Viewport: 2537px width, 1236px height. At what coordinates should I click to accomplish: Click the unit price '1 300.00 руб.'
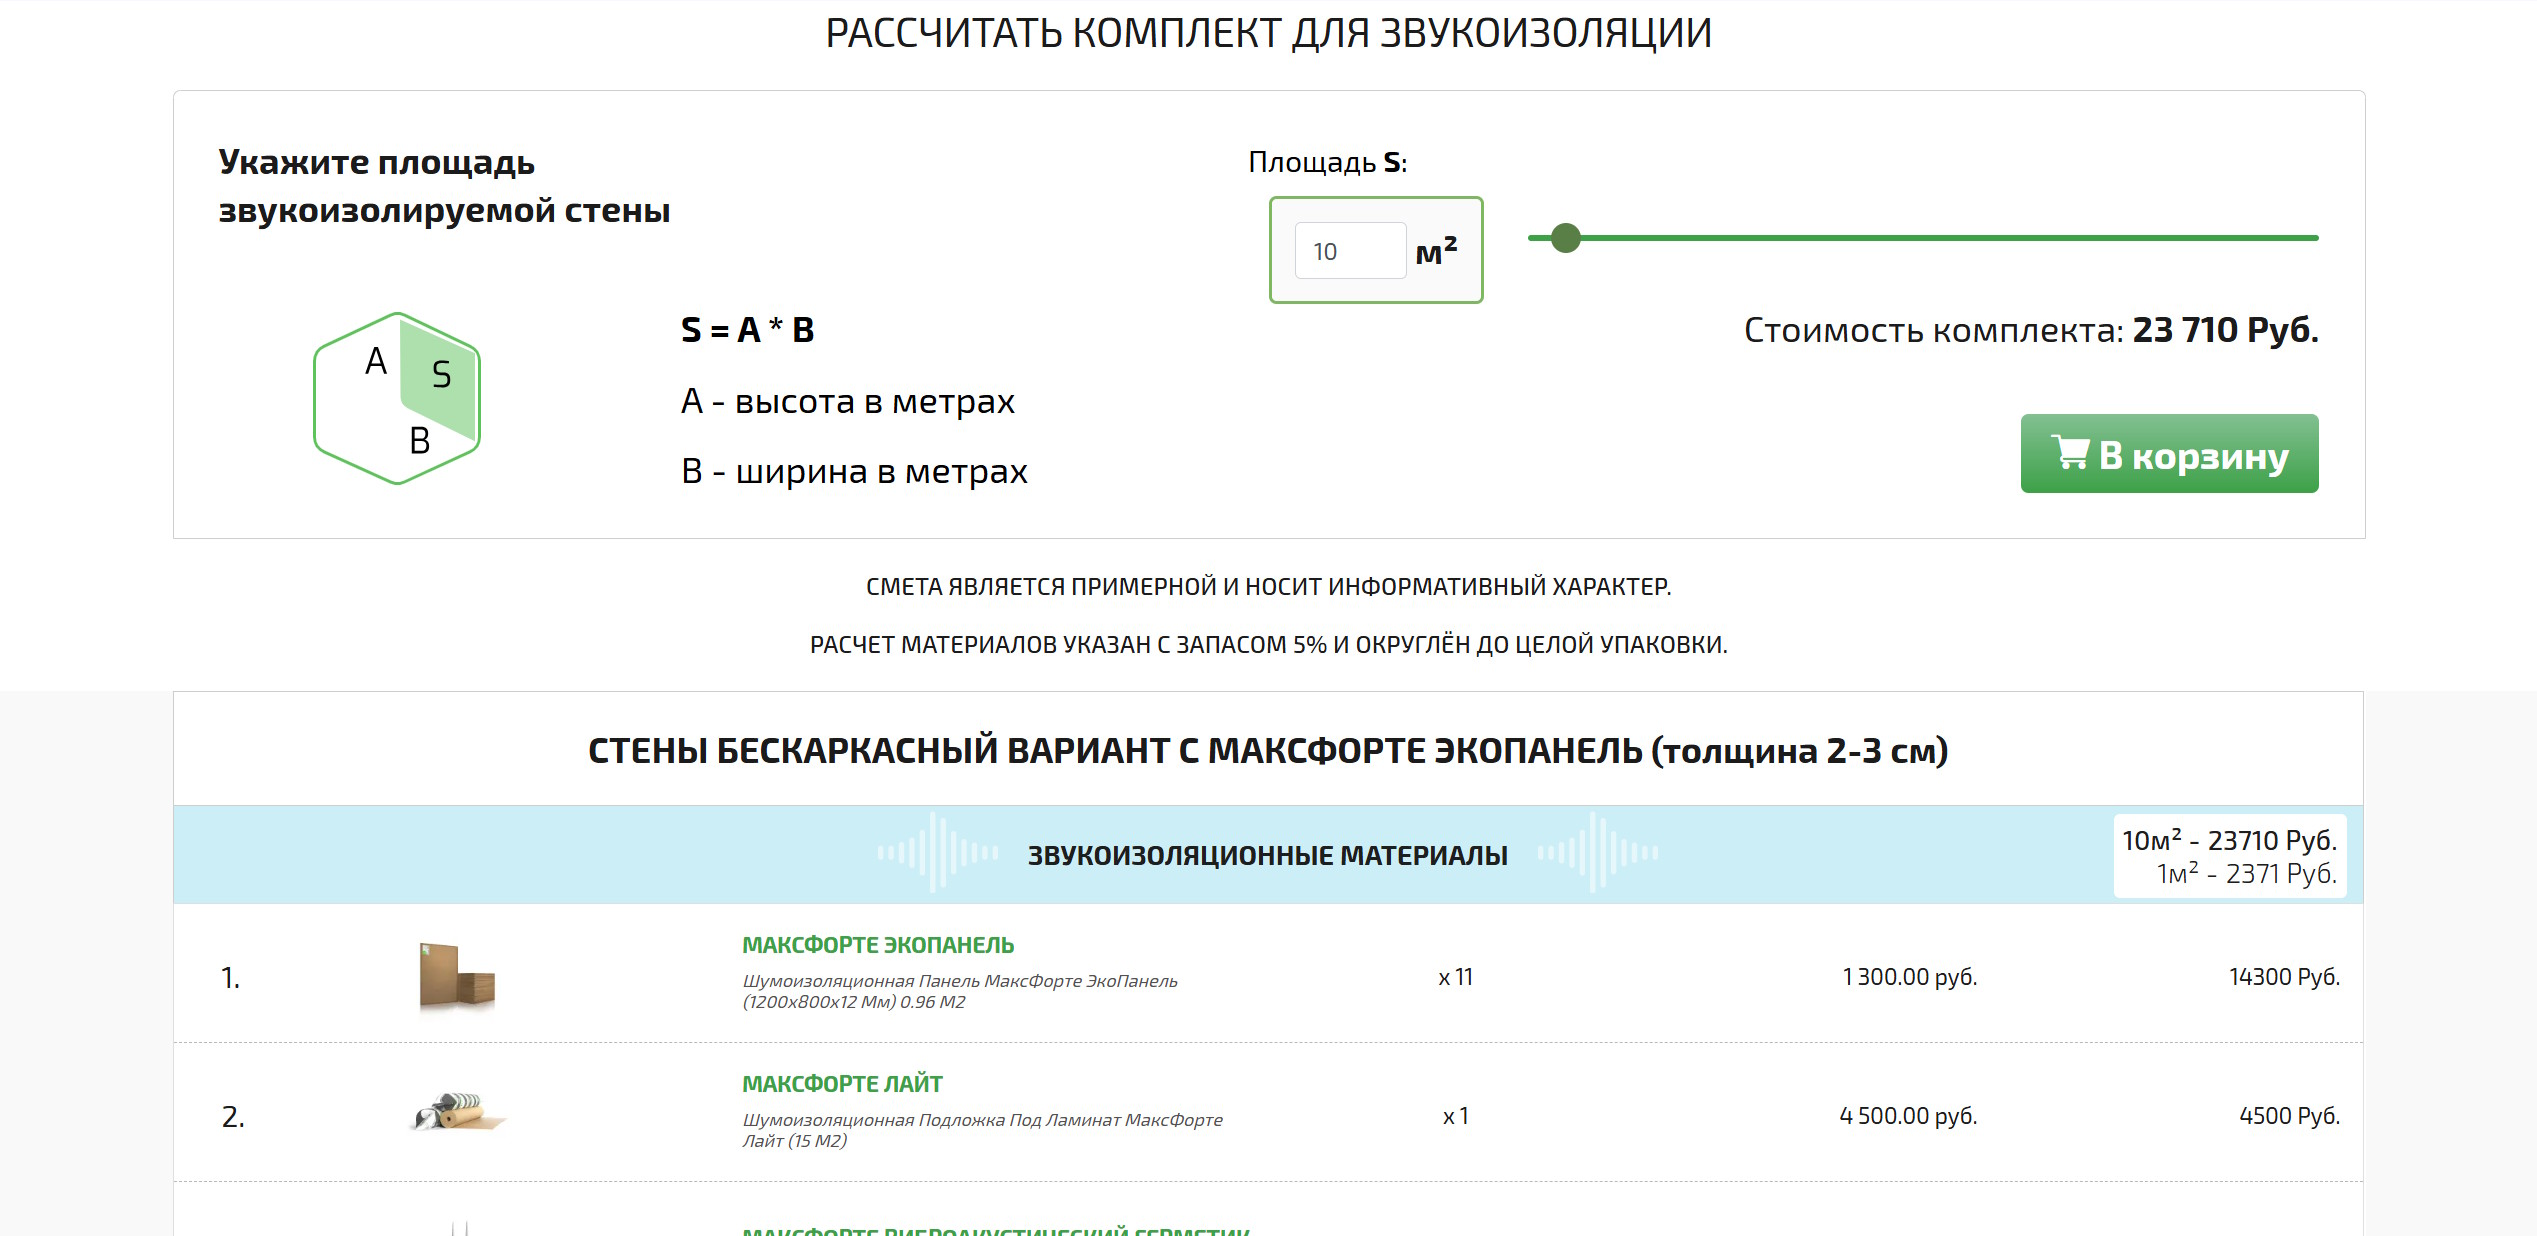(1909, 977)
